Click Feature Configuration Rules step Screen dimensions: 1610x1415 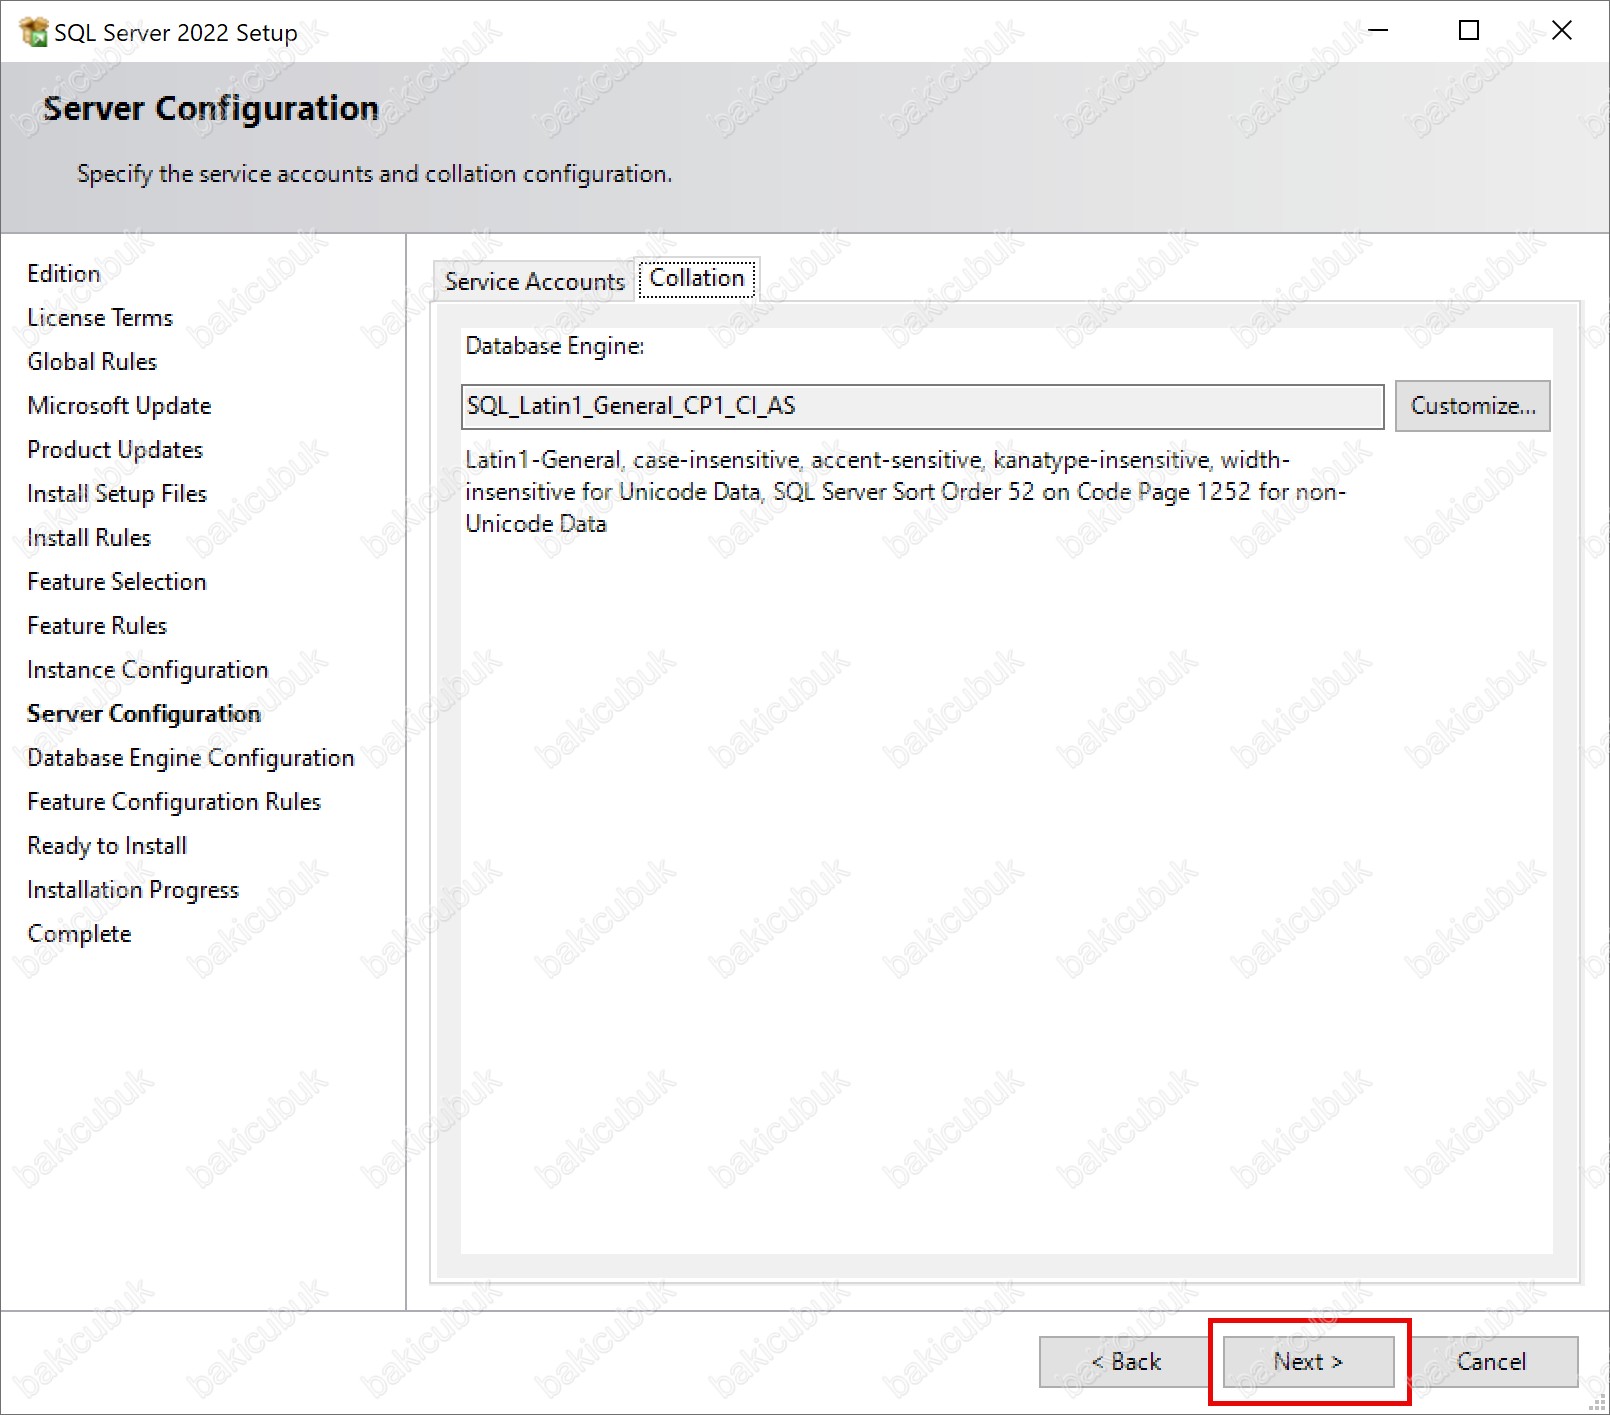174,802
